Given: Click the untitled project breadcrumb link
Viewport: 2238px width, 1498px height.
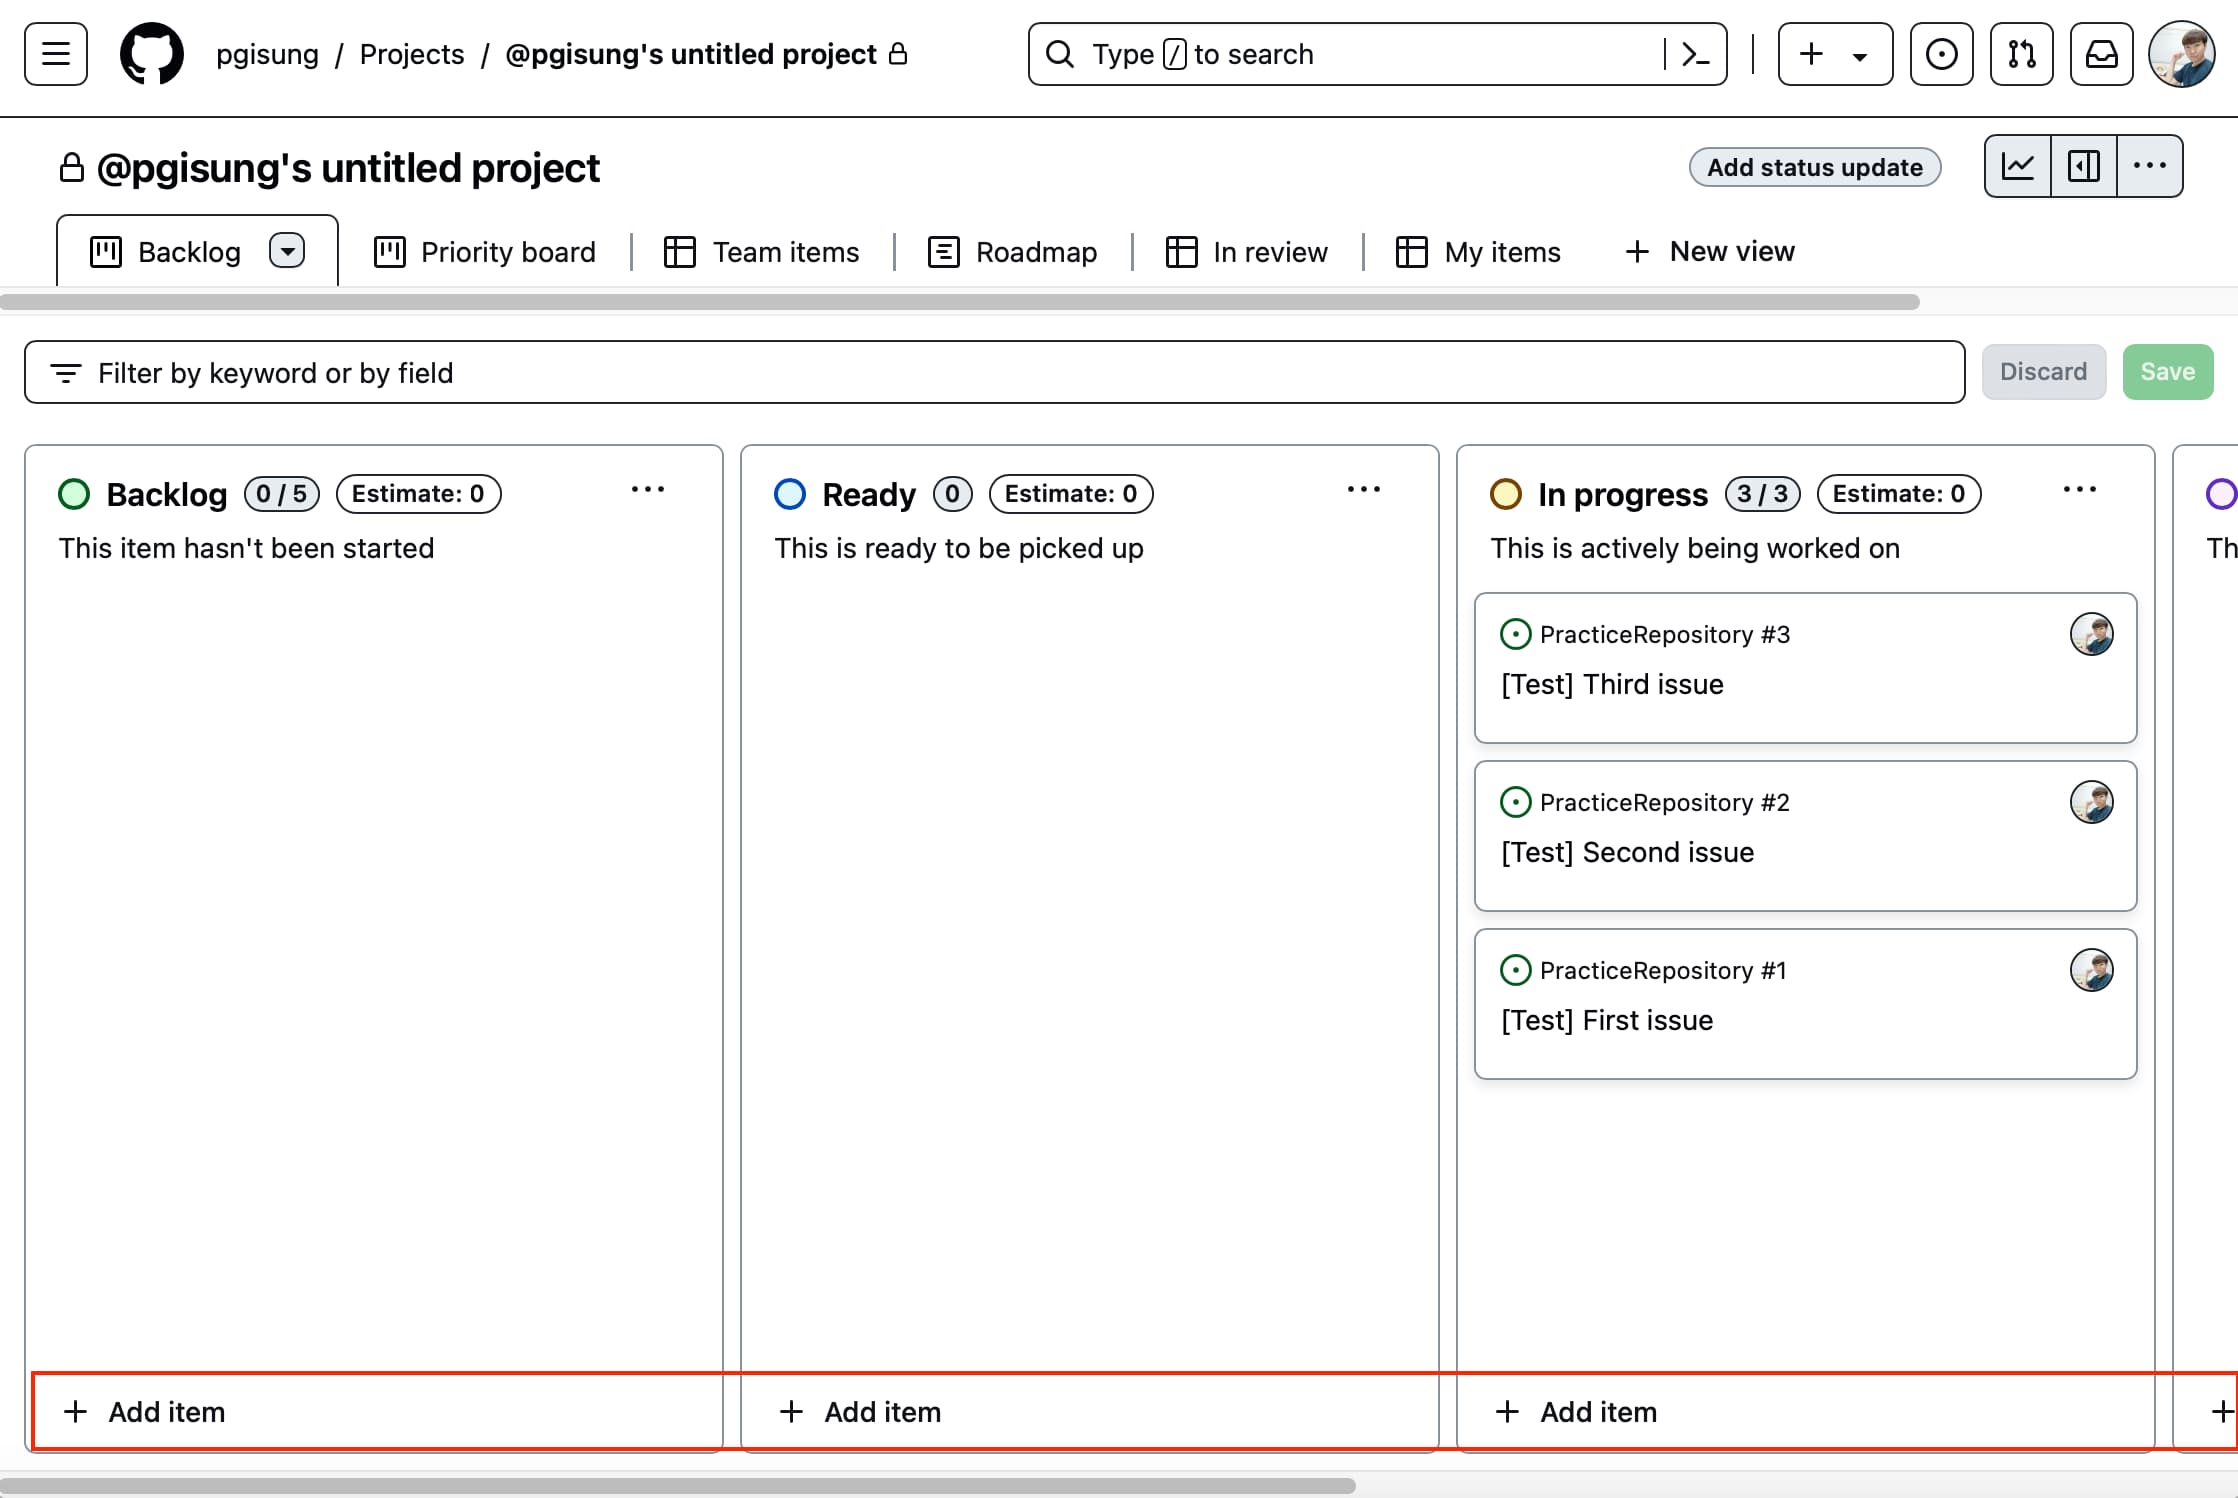Looking at the screenshot, I should click(x=691, y=54).
